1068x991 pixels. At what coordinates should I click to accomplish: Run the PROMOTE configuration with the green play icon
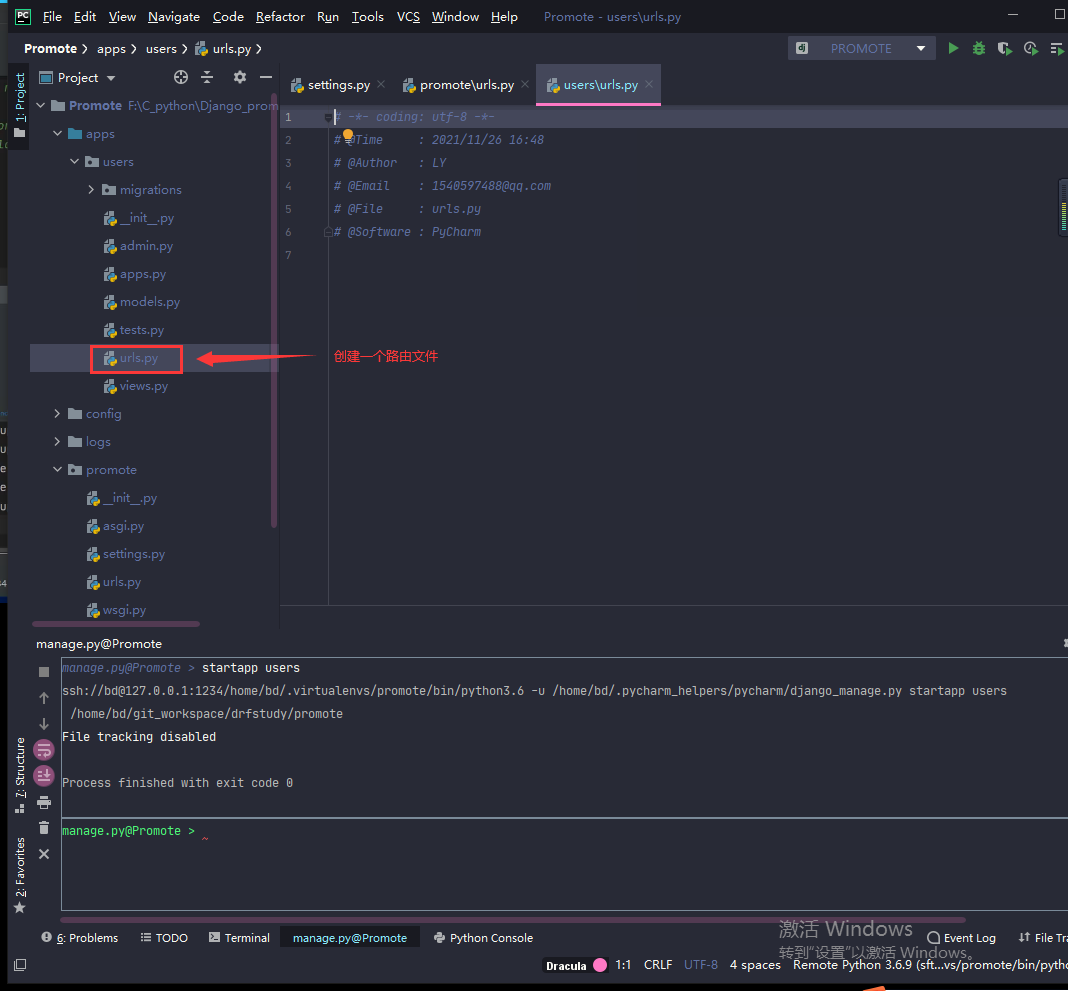coord(954,48)
